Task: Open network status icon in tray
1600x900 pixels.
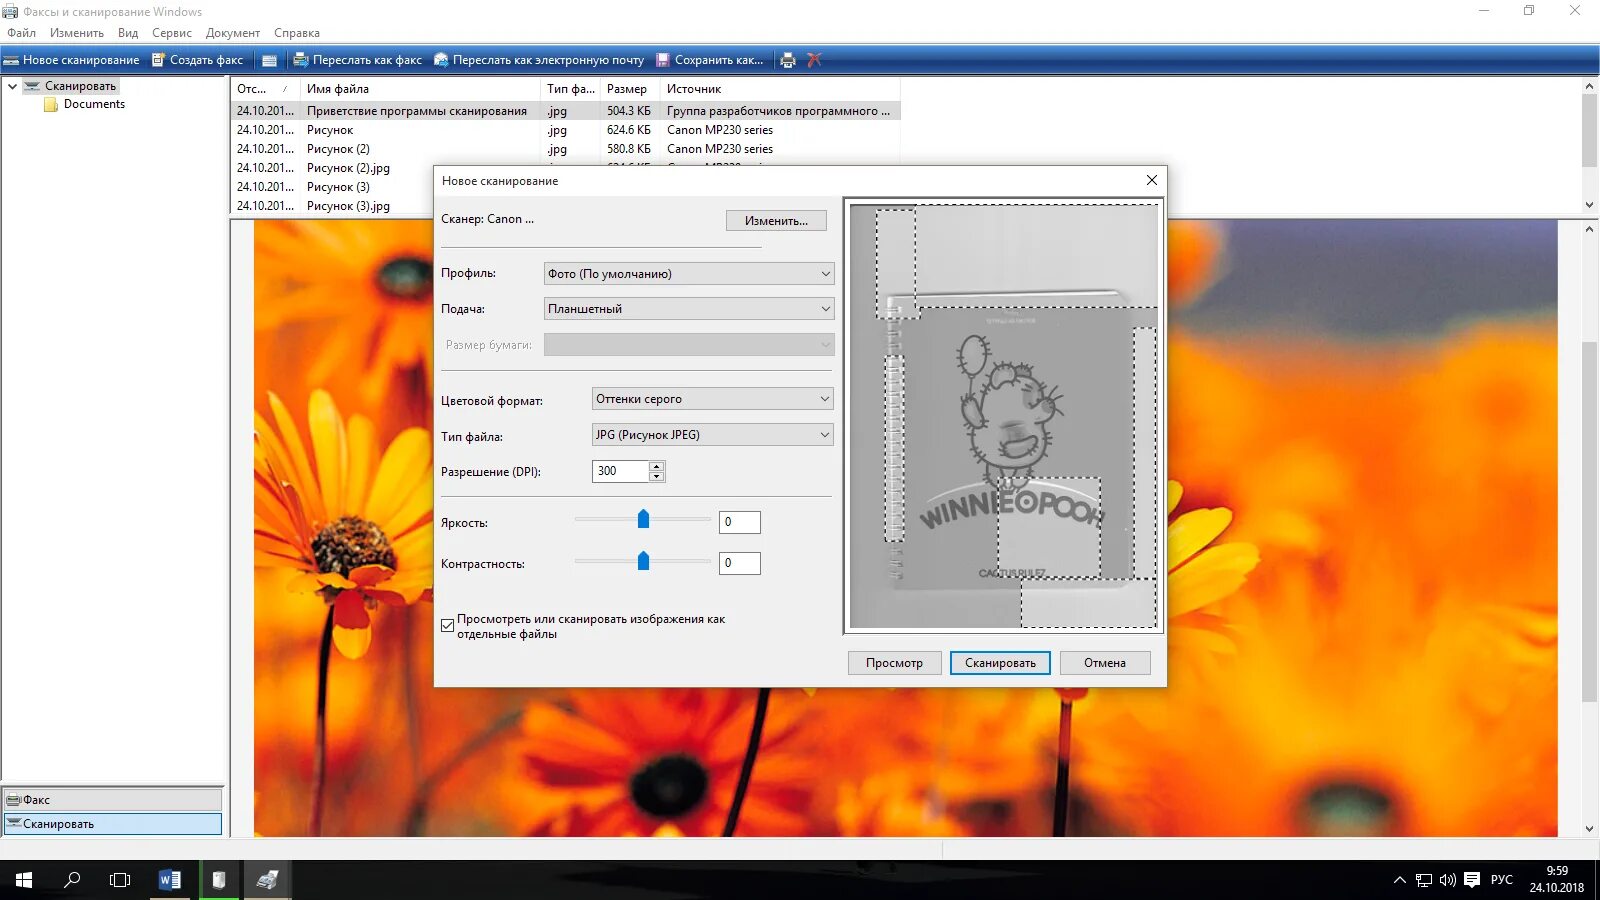Action: [1424, 880]
